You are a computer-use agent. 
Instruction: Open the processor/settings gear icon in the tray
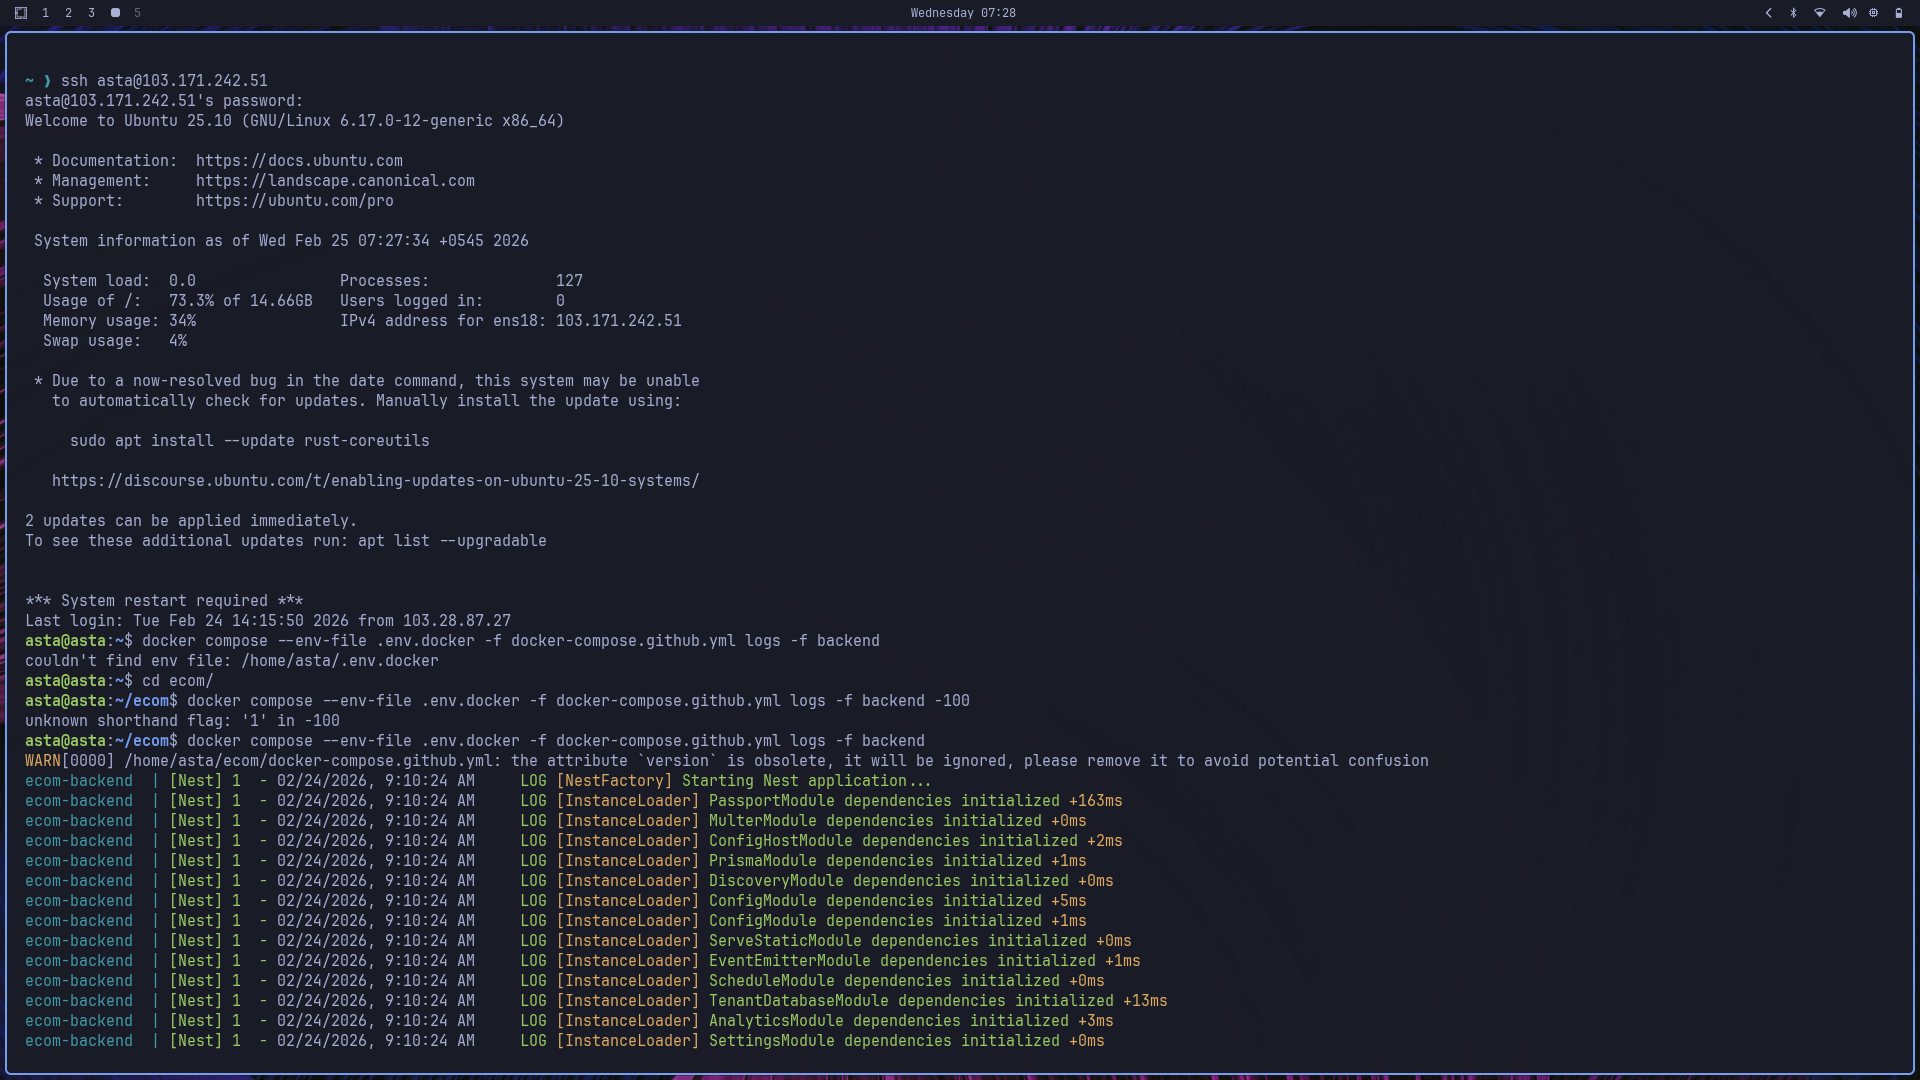coord(1872,13)
